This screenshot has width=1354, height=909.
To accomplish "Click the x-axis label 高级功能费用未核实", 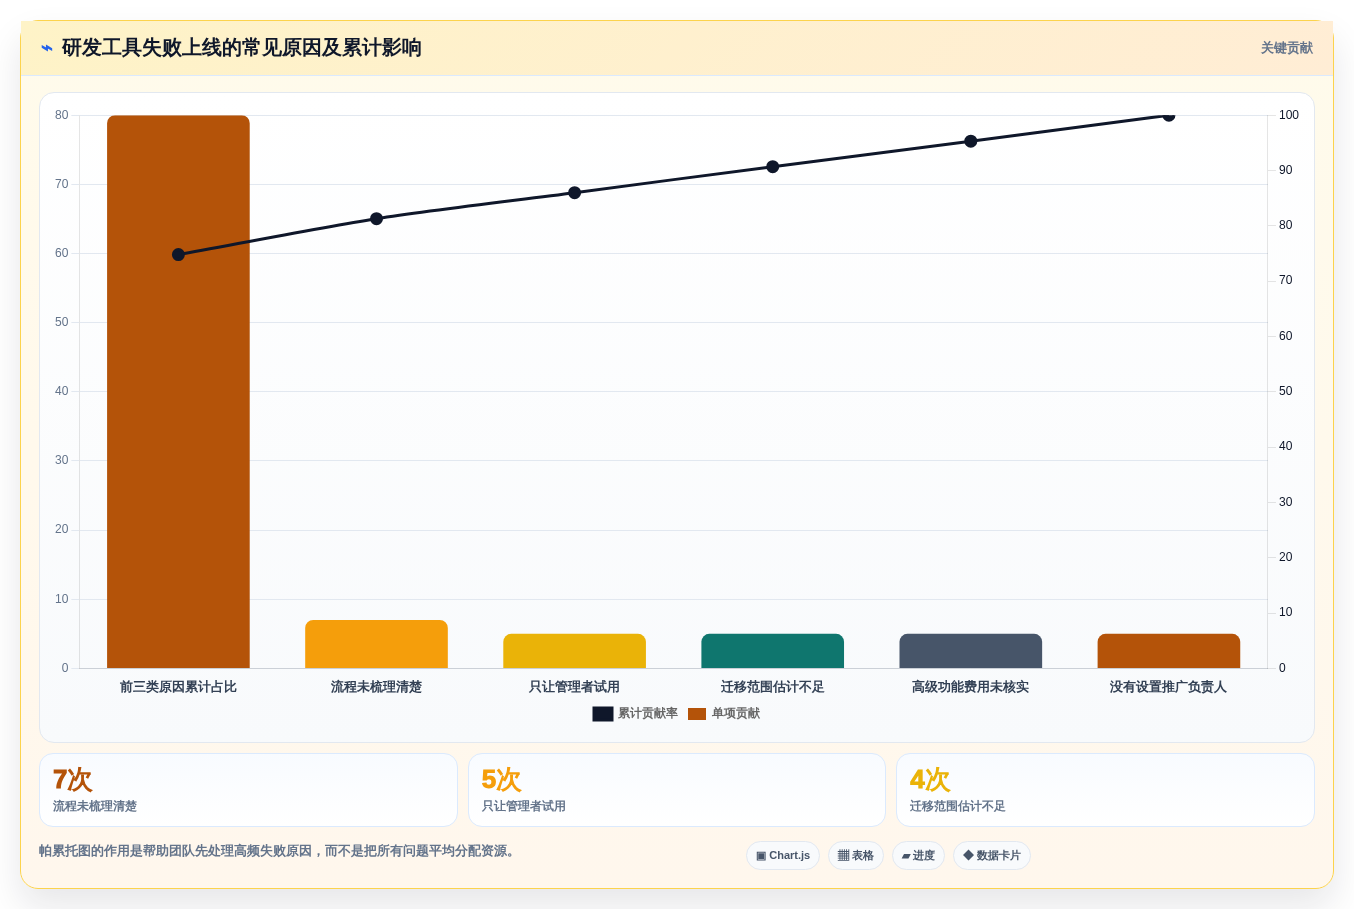I will [970, 687].
